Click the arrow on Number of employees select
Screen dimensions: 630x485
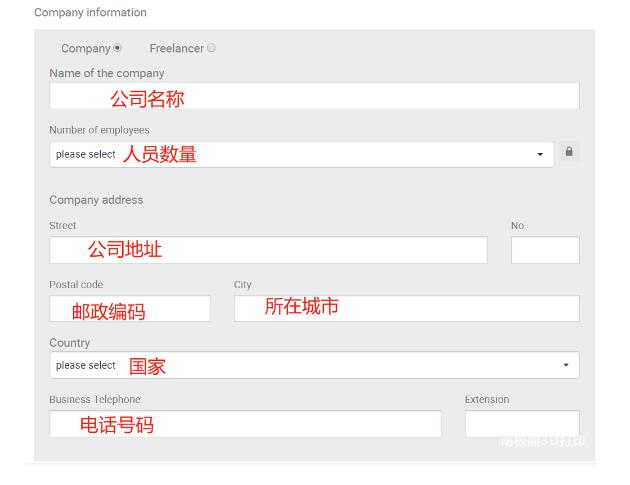pos(540,155)
